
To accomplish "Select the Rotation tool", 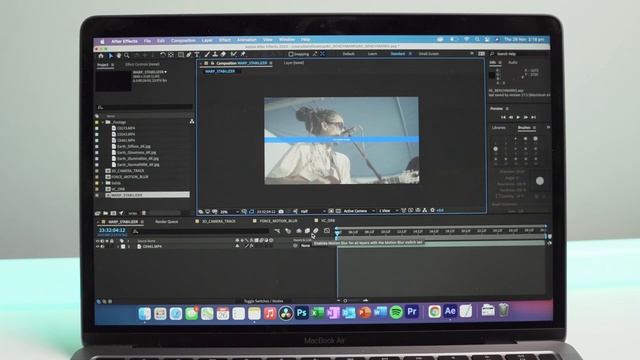I will (x=162, y=55).
